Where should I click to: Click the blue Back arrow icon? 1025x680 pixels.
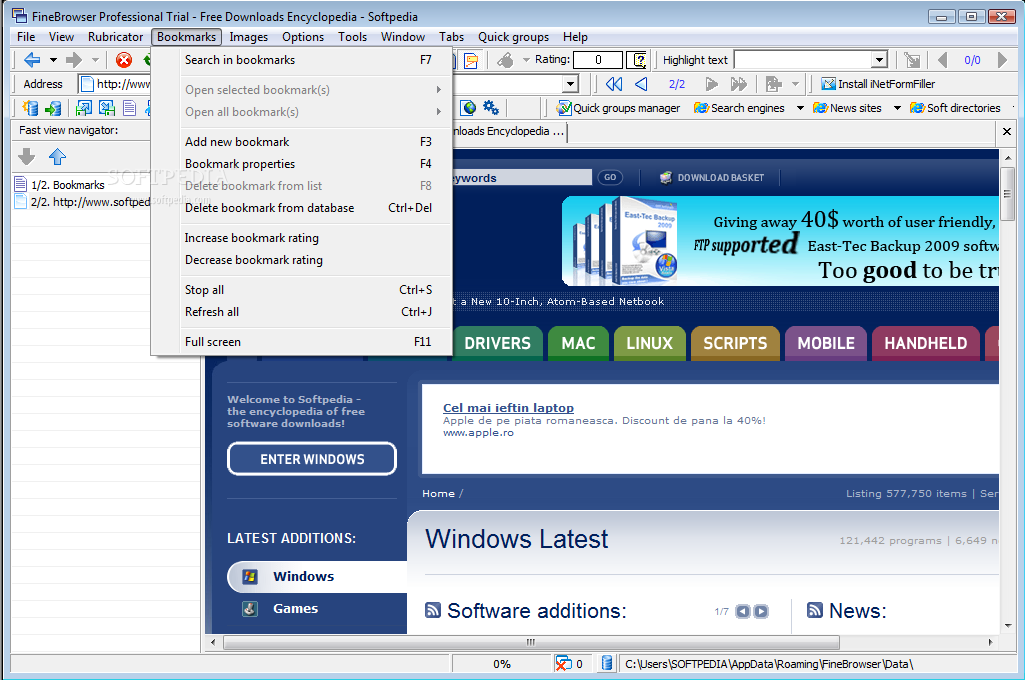[31, 60]
